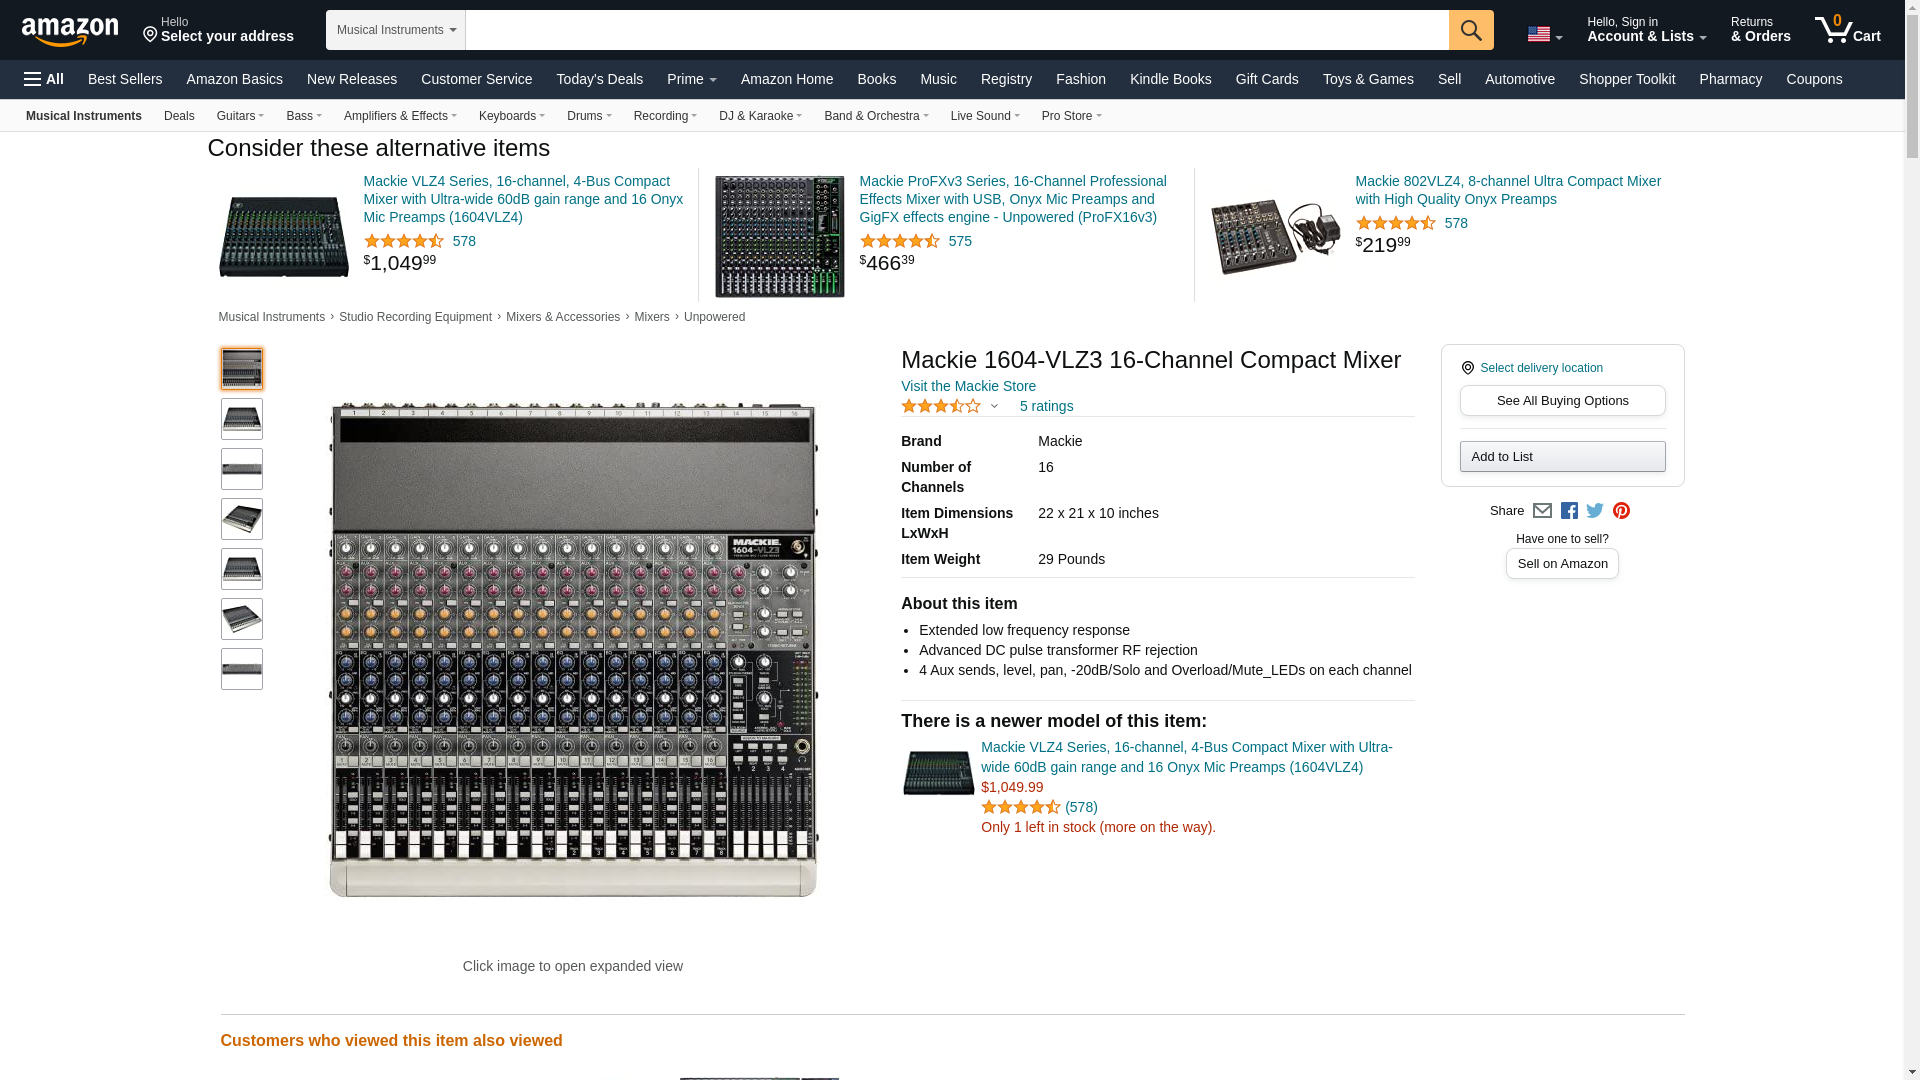The width and height of the screenshot is (1920, 1080).
Task: Select second product thumbnail image
Action: pos(242,419)
